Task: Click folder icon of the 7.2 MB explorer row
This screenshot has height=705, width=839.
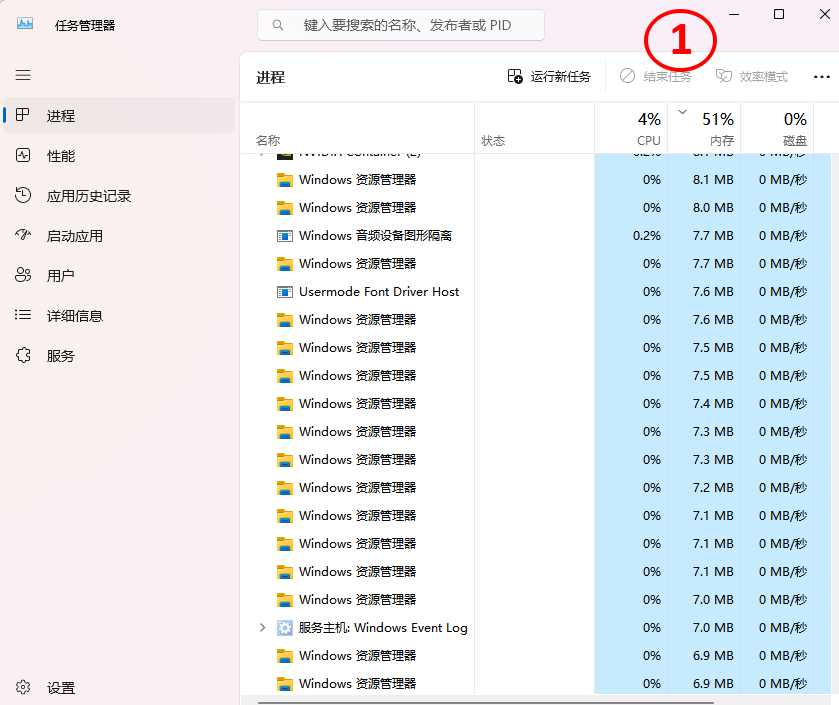Action: point(285,488)
